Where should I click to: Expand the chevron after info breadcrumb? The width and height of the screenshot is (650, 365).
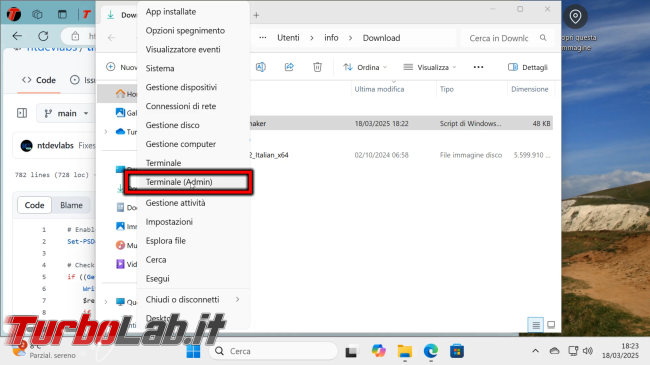[x=350, y=38]
